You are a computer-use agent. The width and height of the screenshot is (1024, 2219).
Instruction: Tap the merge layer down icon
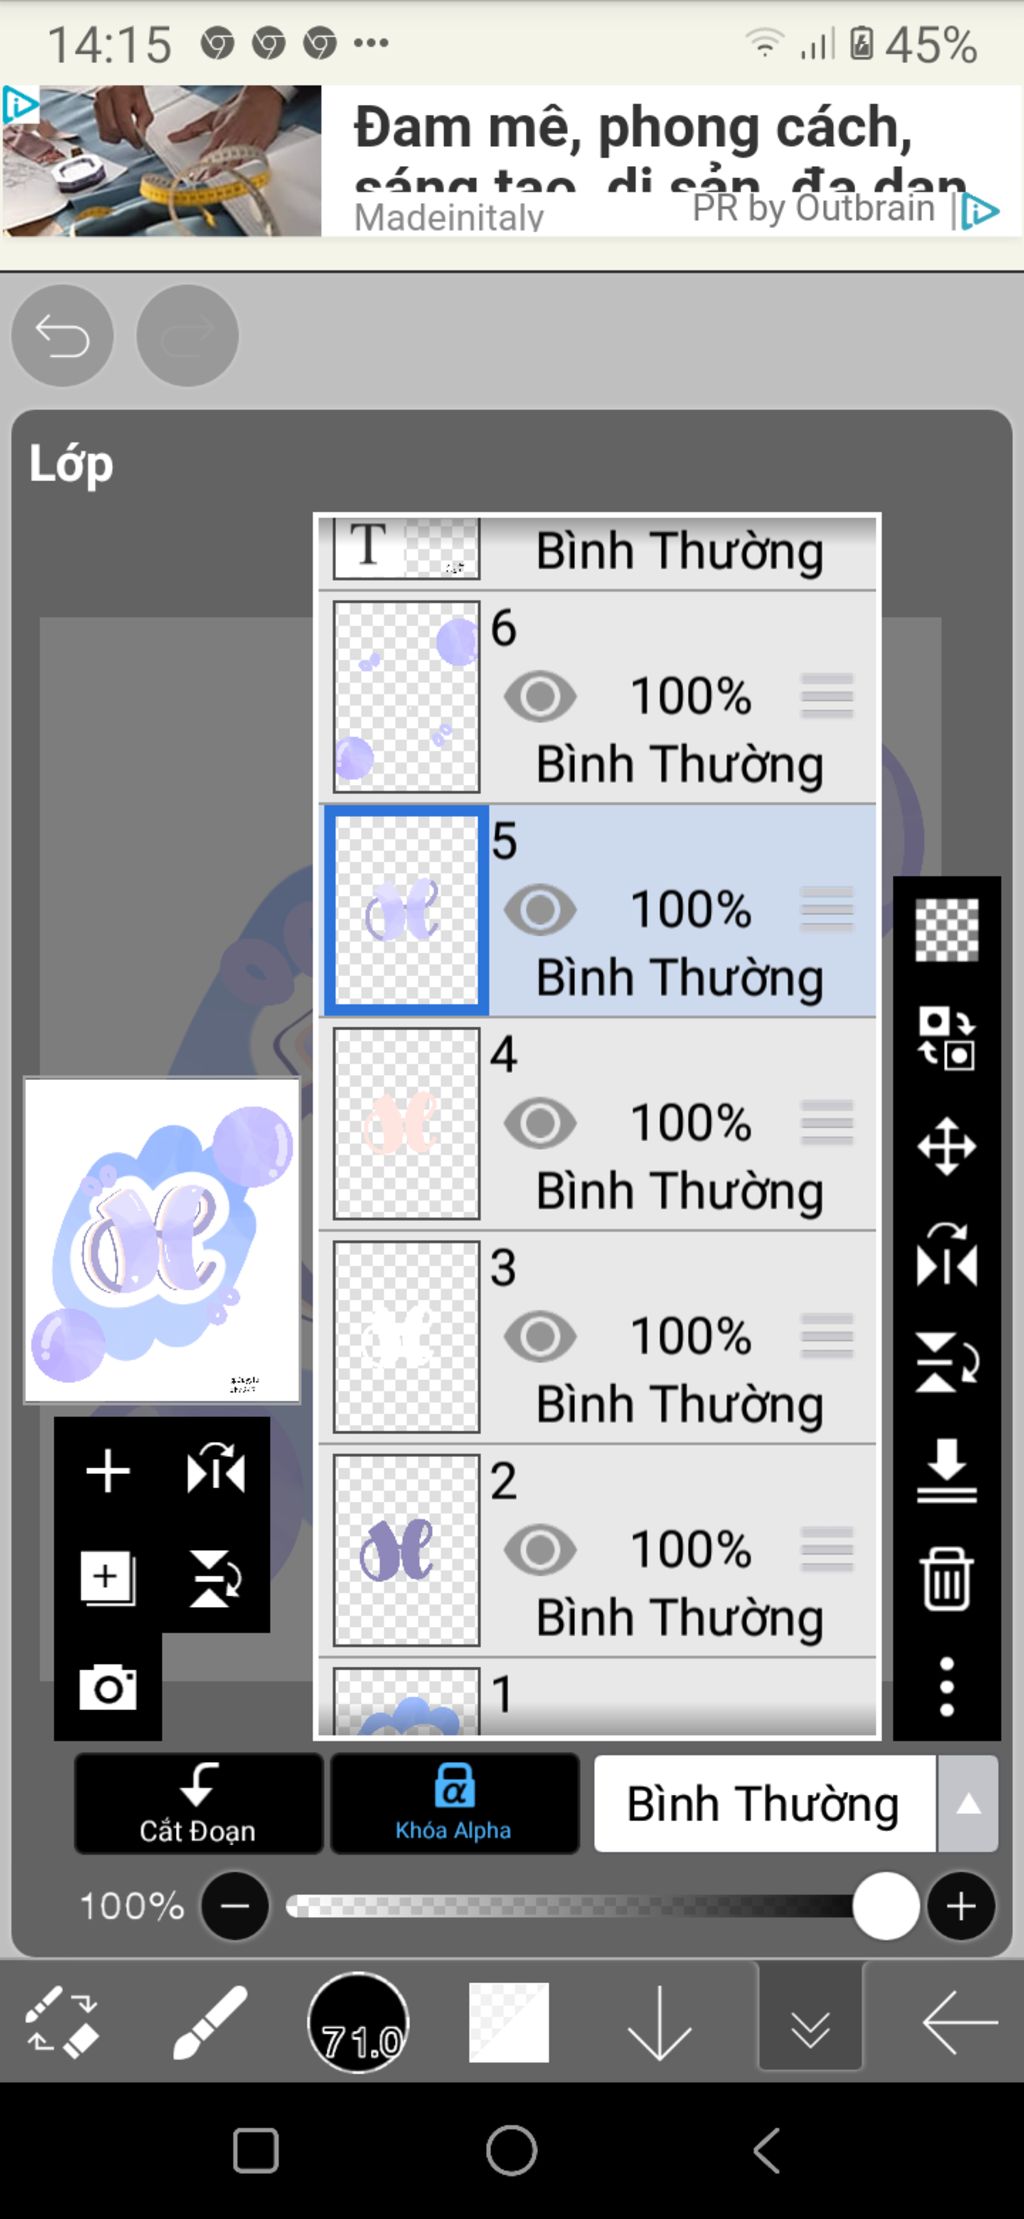[946, 1470]
